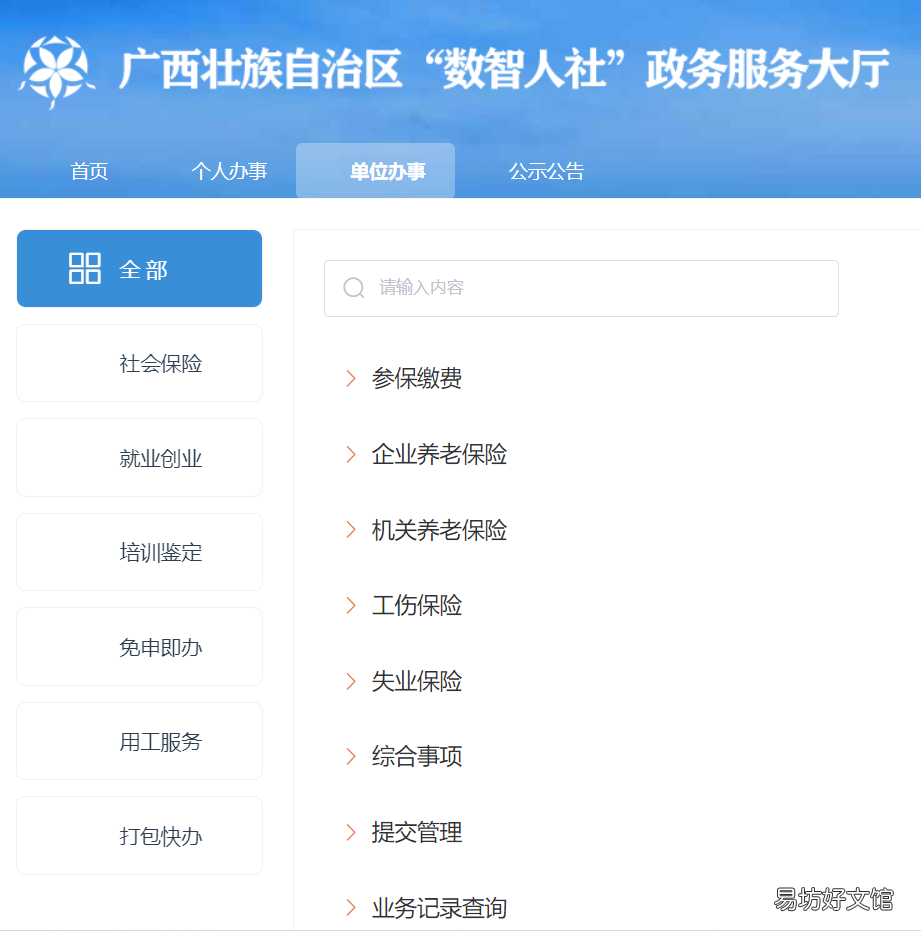Viewport: 921px width, 931px height.
Task: Click the 业务记录查询 label
Action: pyautogui.click(x=439, y=908)
